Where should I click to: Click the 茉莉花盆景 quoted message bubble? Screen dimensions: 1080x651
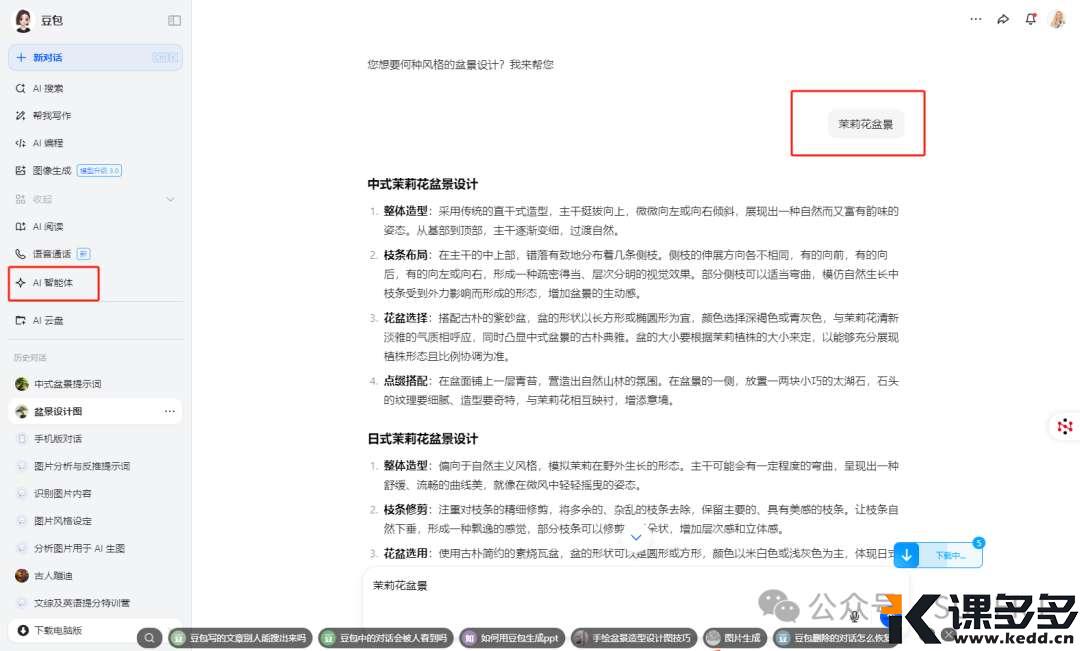[866, 124]
